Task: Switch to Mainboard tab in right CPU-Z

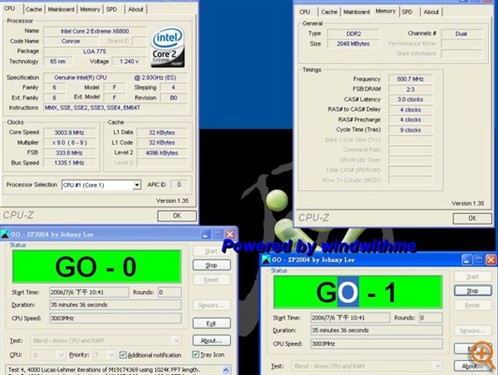Action: (356, 12)
